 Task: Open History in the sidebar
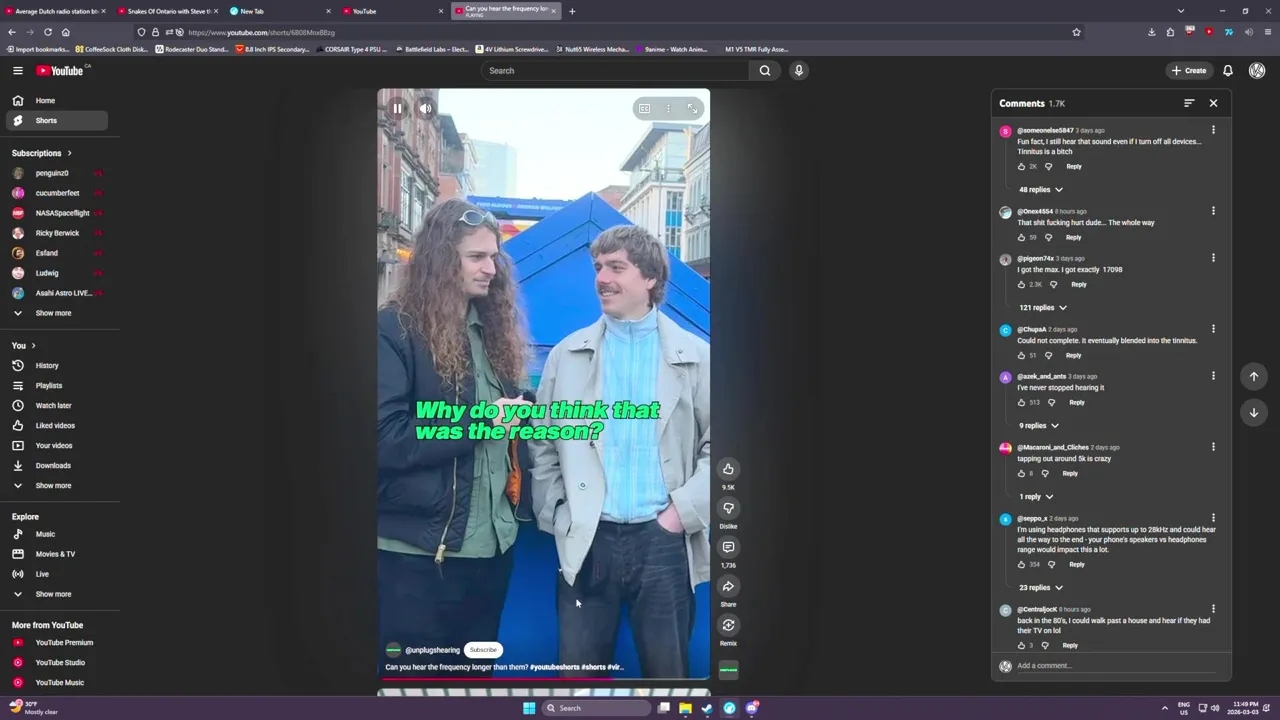57,366
